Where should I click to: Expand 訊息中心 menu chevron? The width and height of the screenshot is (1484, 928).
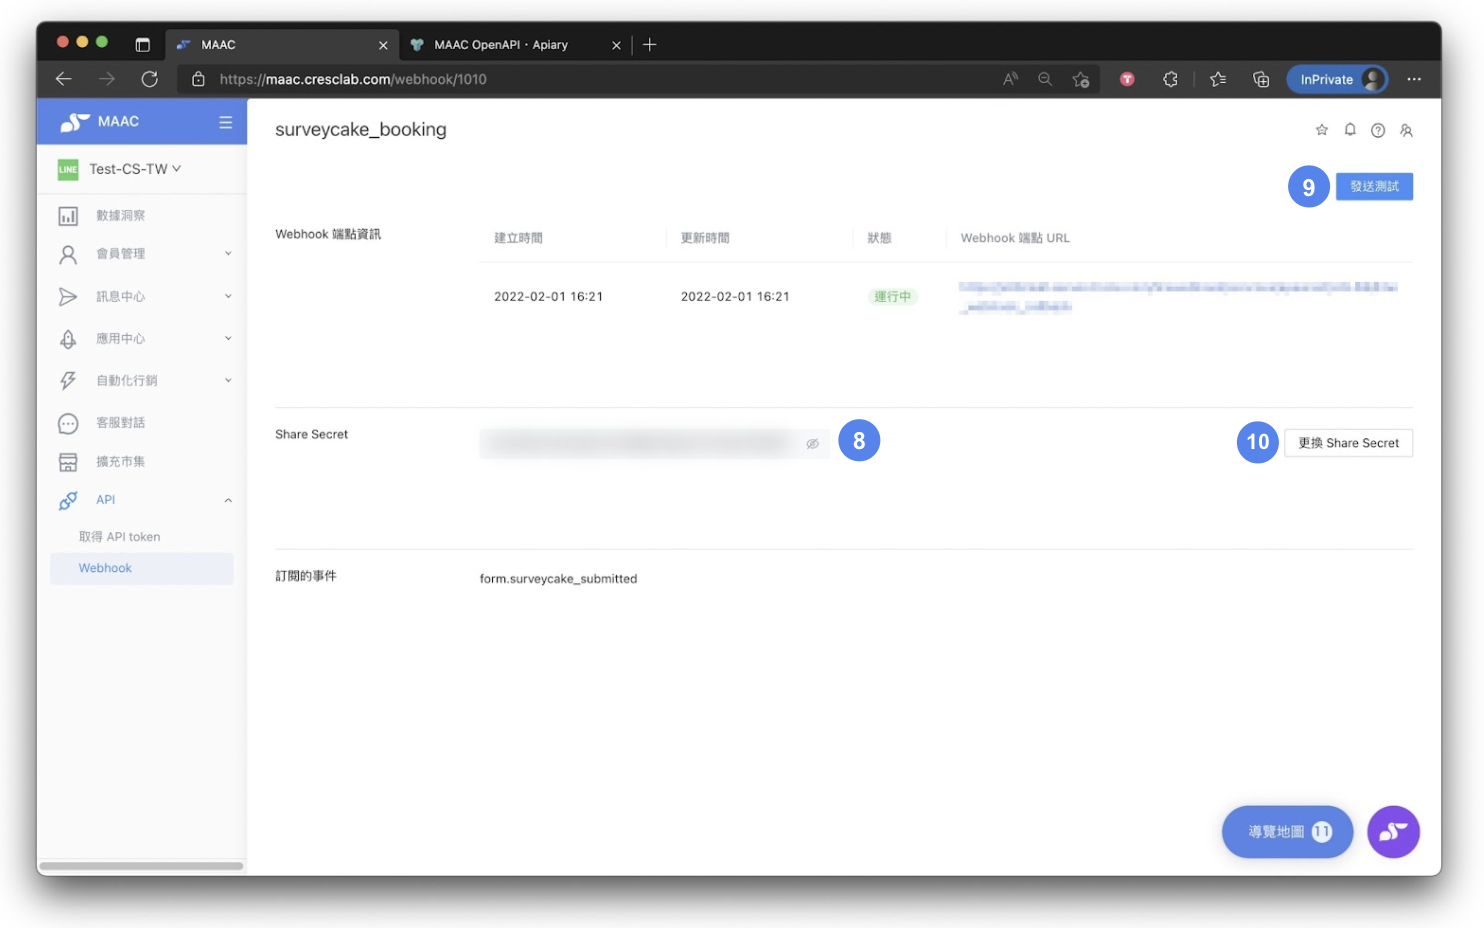pyautogui.click(x=228, y=297)
